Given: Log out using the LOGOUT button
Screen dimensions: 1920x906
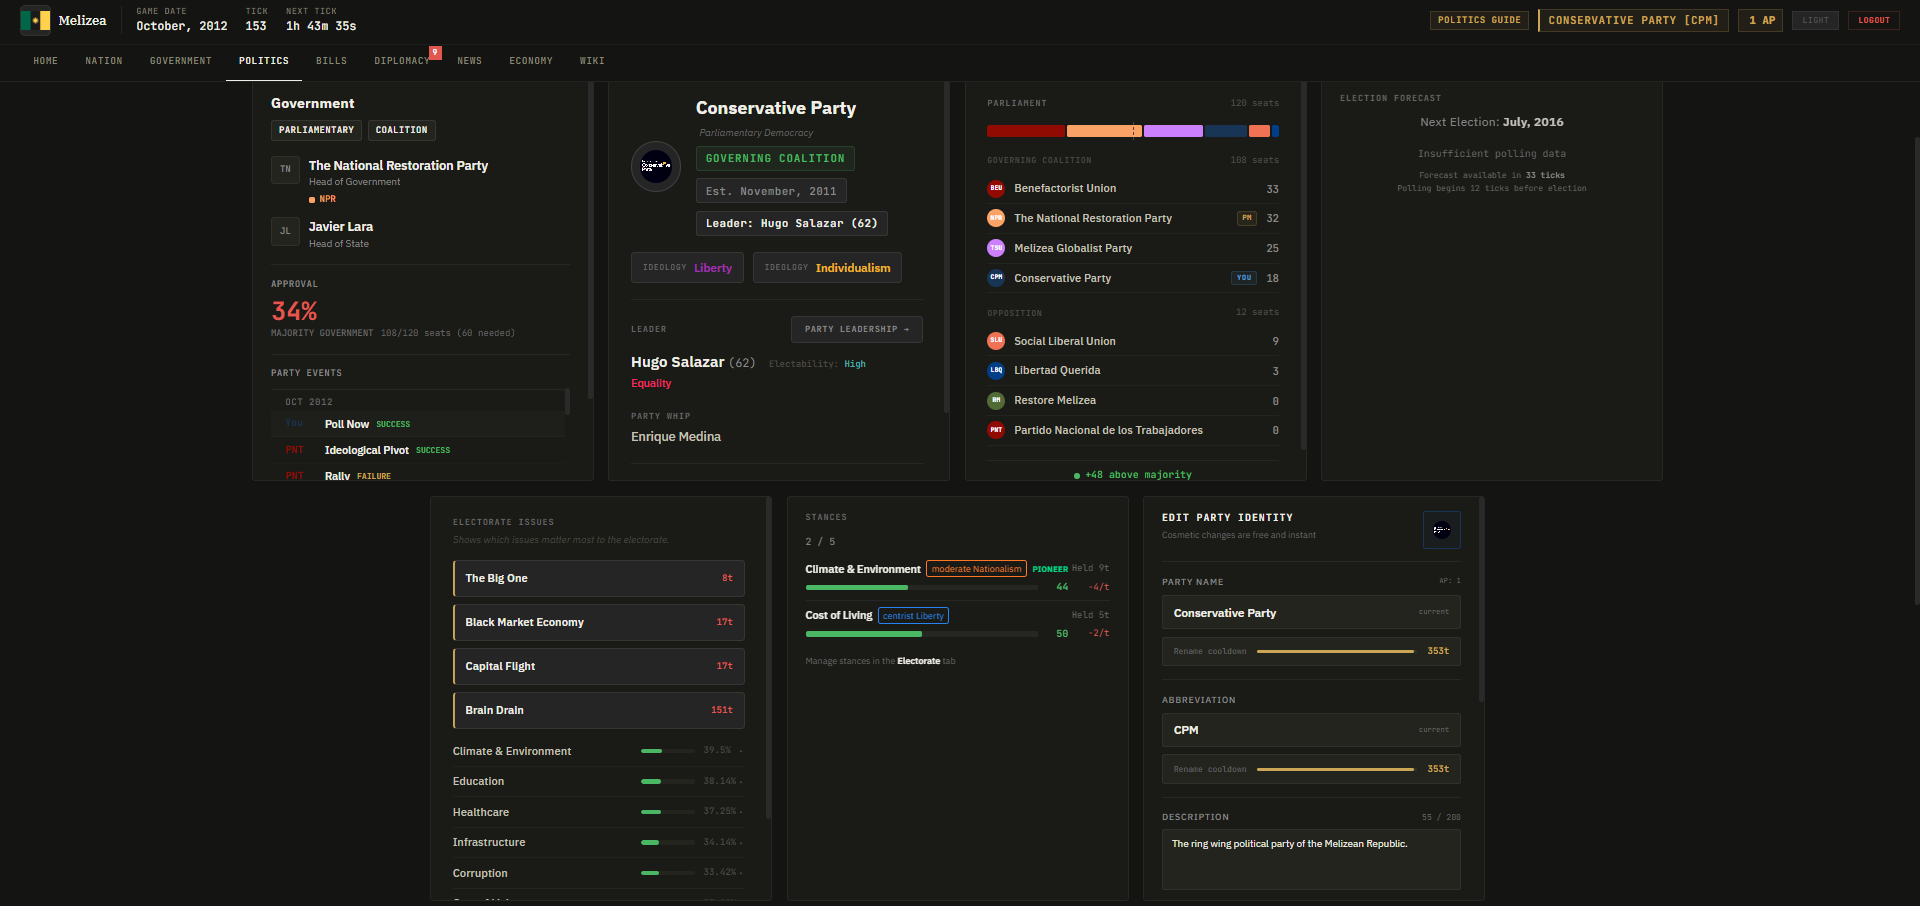Looking at the screenshot, I should (x=1873, y=20).
